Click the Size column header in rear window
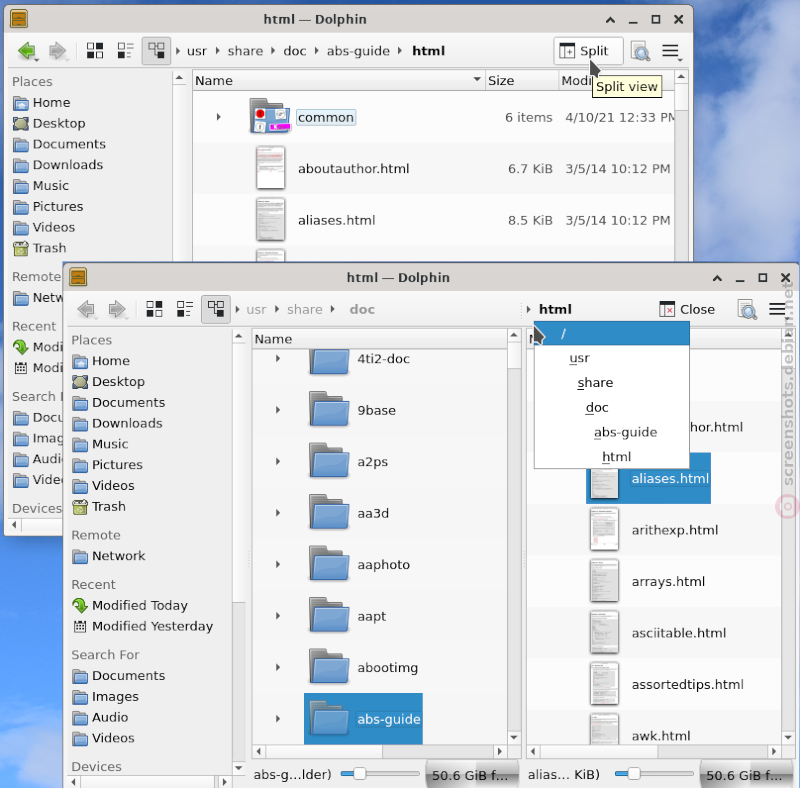800x788 pixels. coord(521,80)
